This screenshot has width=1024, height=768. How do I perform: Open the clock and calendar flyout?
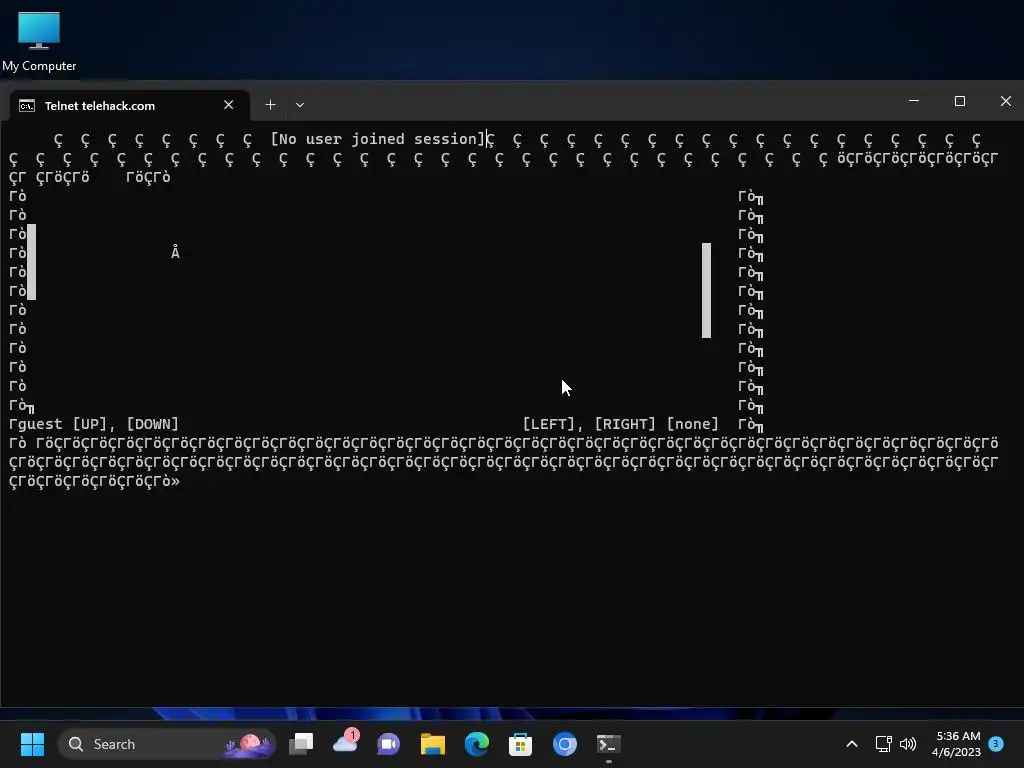tap(956, 744)
